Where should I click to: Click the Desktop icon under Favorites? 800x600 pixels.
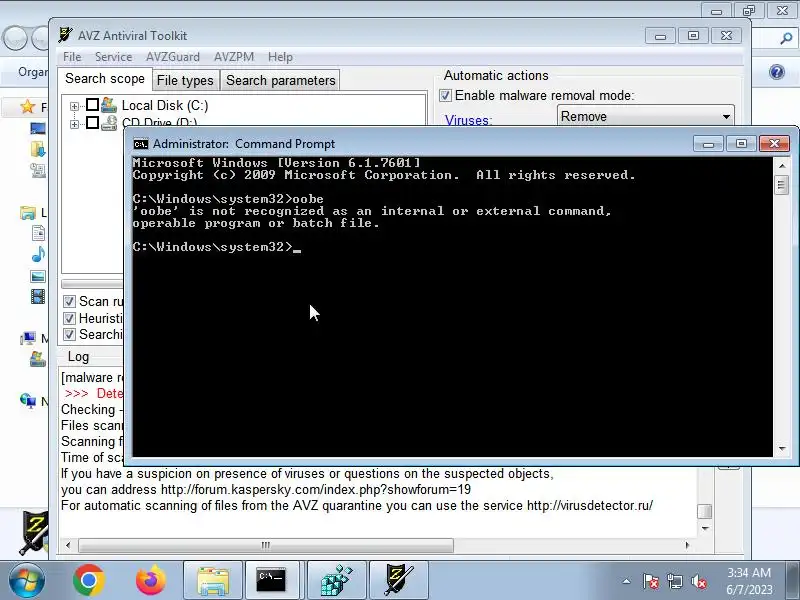(x=38, y=128)
